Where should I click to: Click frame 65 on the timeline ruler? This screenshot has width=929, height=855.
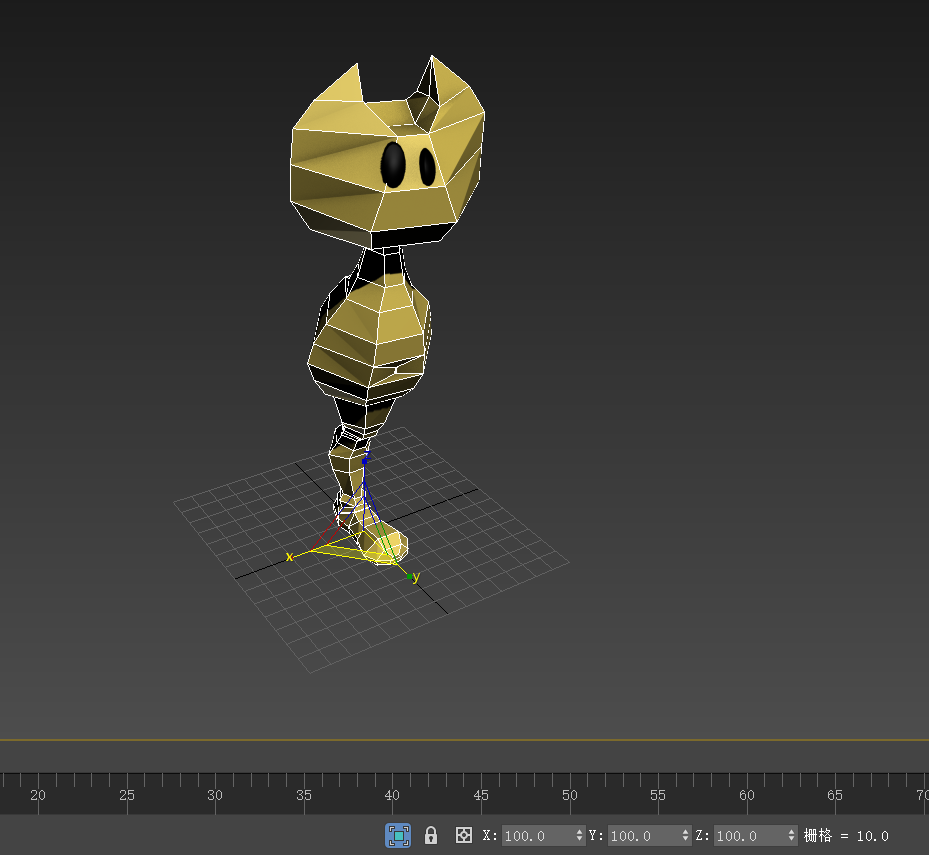click(834, 795)
